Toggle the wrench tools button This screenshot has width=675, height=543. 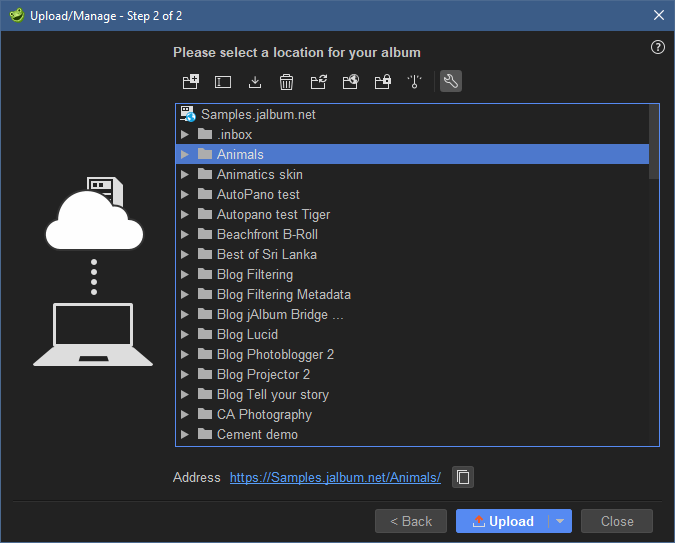[451, 82]
